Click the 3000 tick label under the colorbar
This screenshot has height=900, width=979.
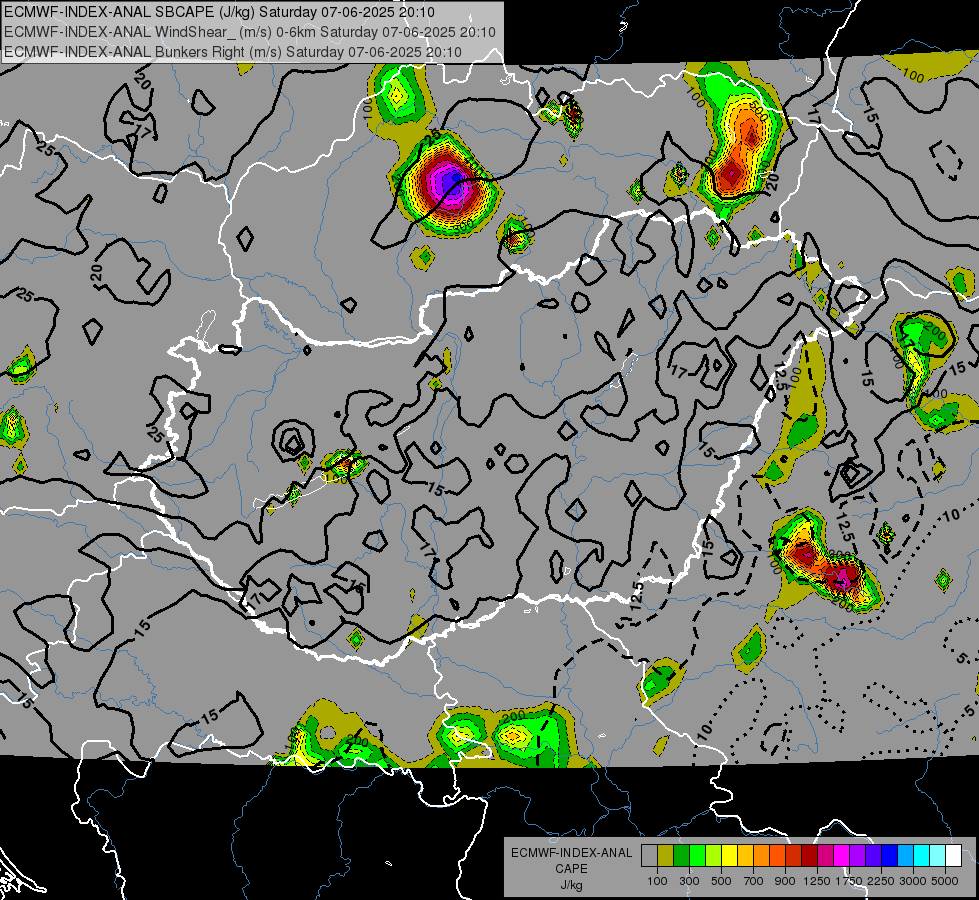[x=913, y=881]
